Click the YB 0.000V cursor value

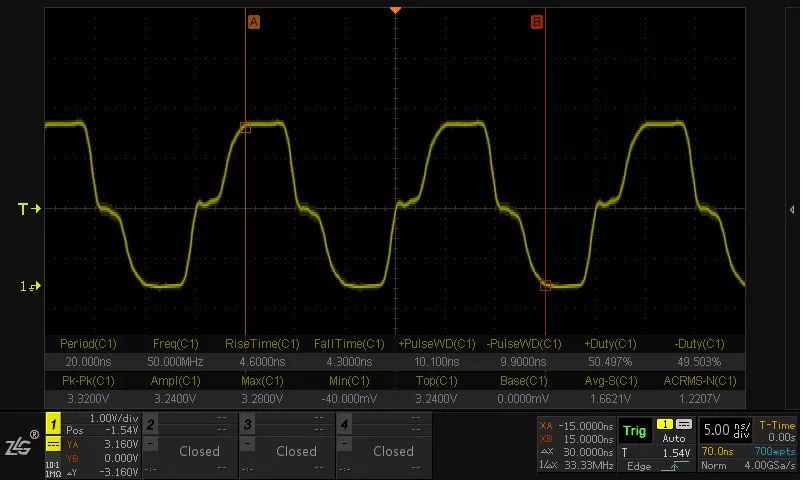102,458
